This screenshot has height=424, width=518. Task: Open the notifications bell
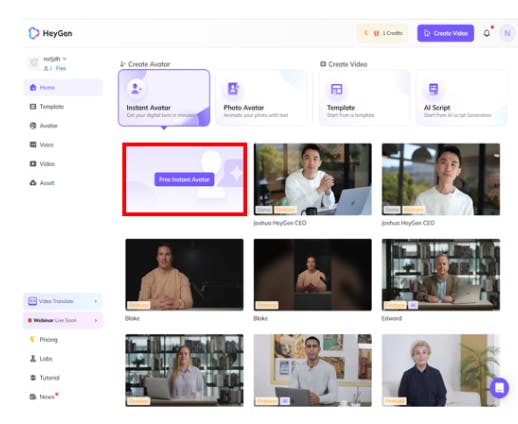pos(487,33)
